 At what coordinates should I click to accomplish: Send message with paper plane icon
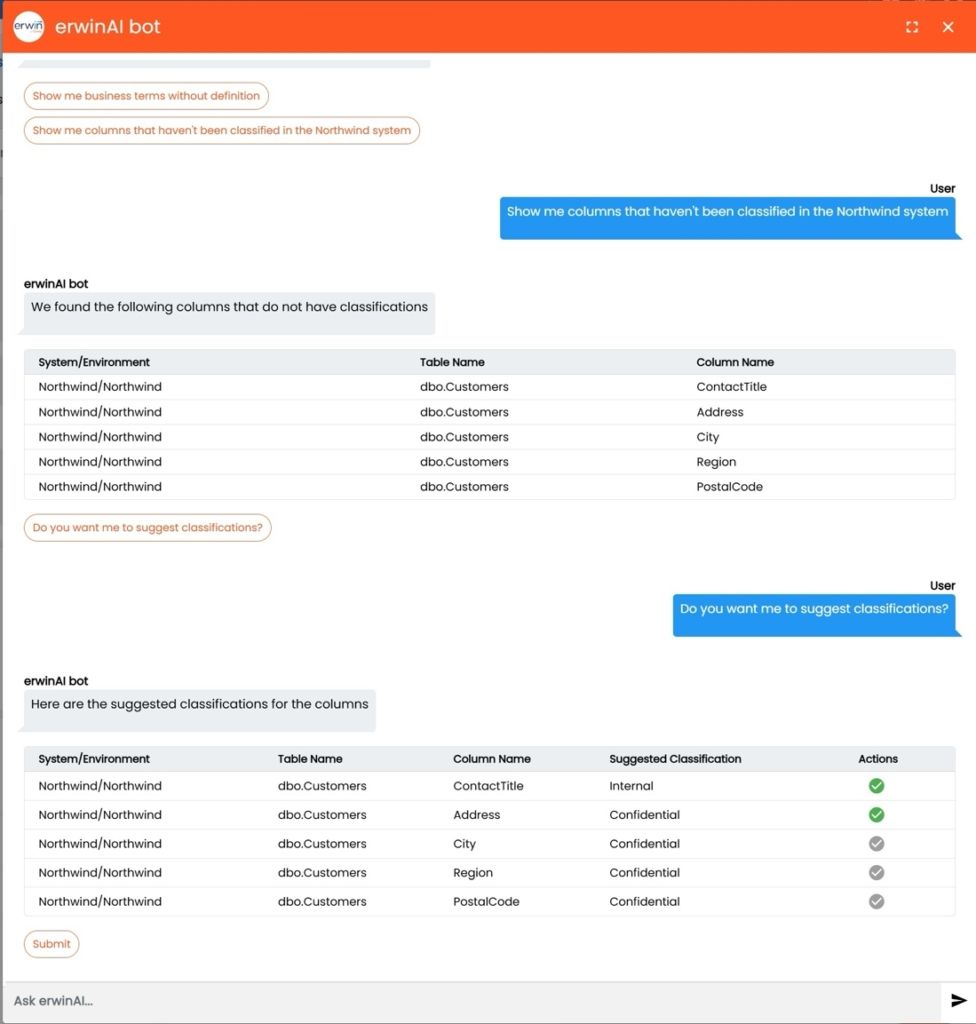click(958, 1000)
